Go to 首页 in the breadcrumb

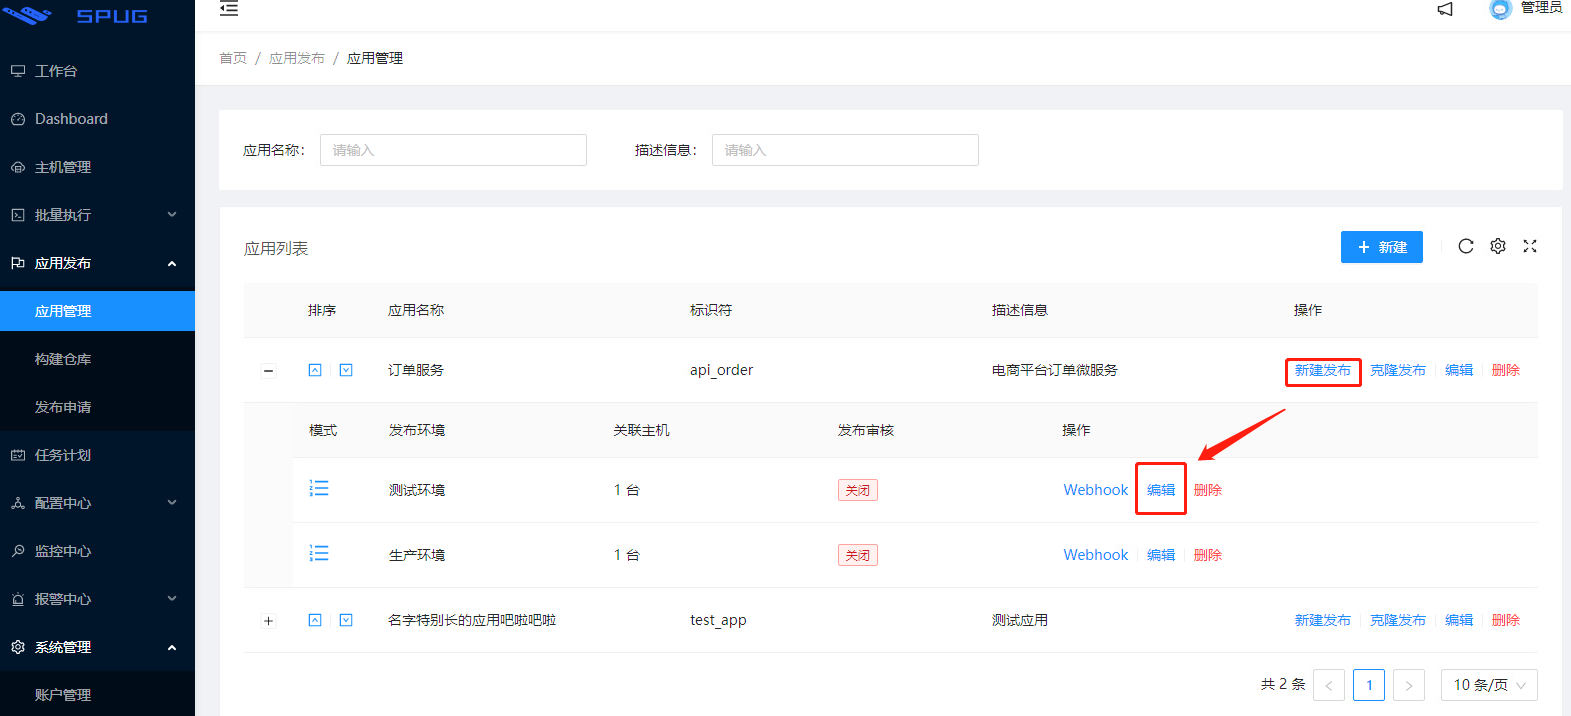point(233,58)
